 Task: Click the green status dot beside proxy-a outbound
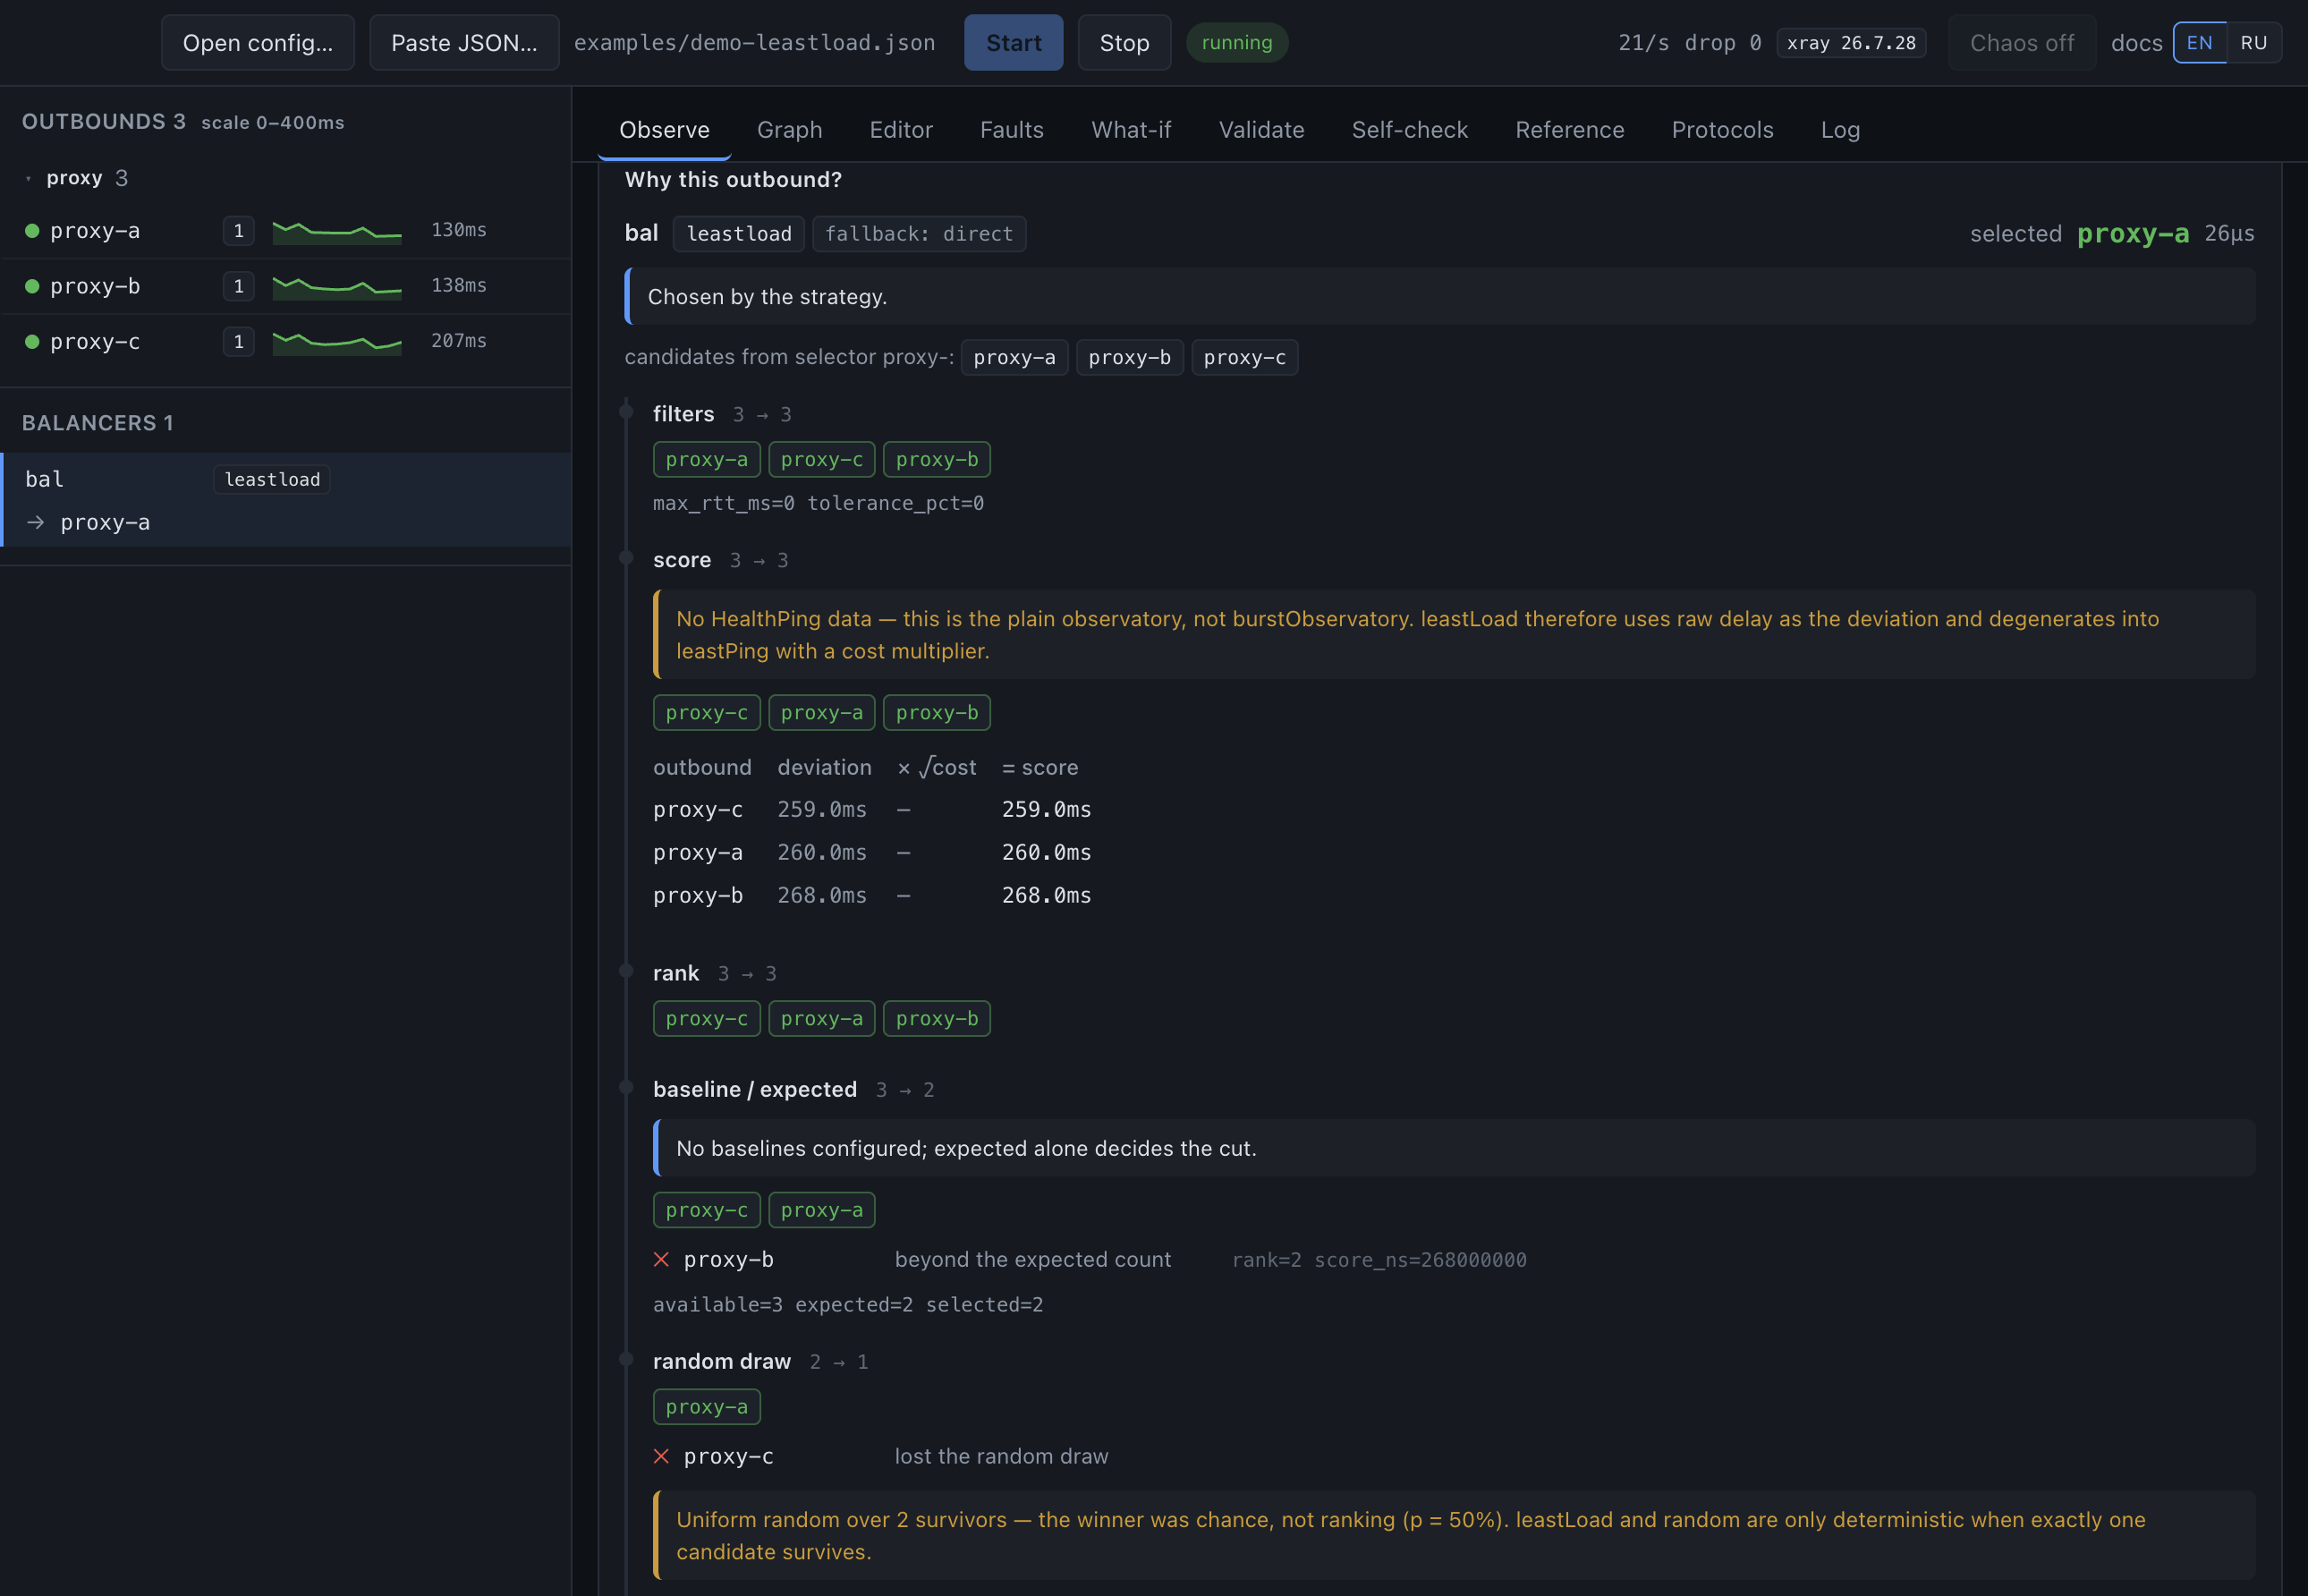pyautogui.click(x=32, y=231)
